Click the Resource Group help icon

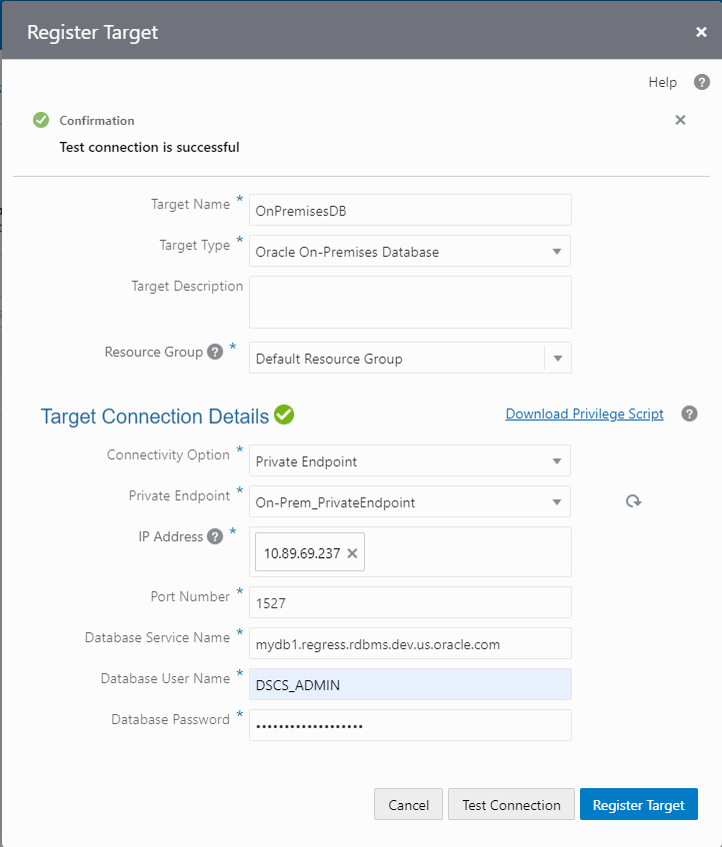[214, 353]
